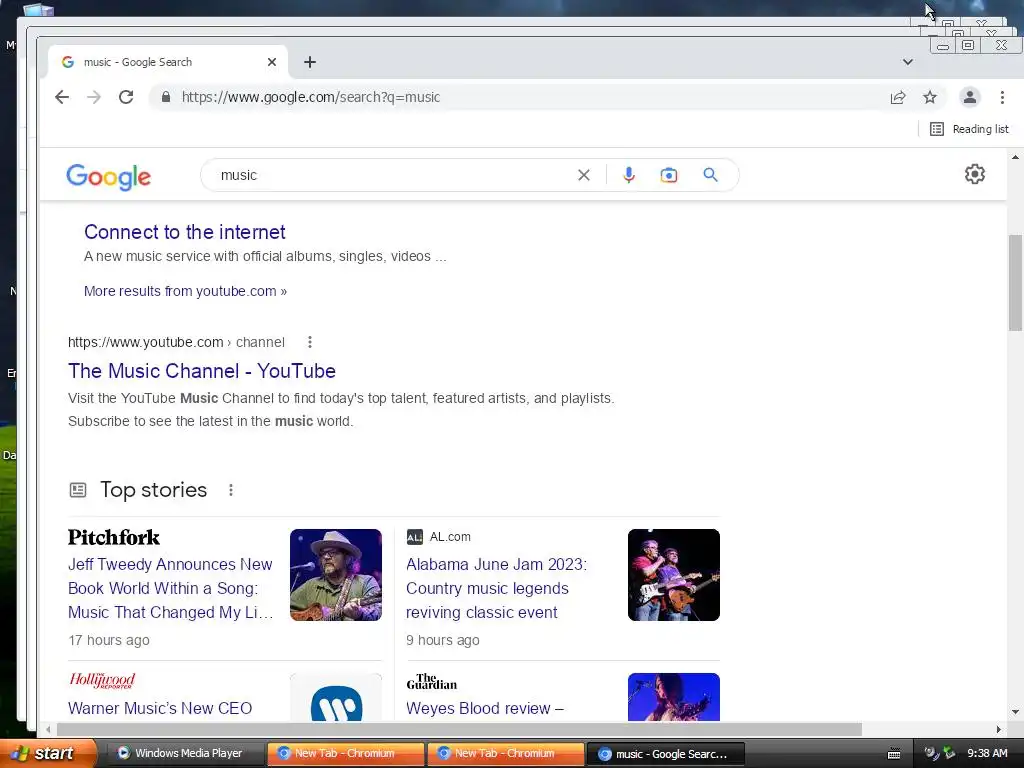The height and width of the screenshot is (768, 1024).
Task: Switch to first New Tab - Chromium taskbar item
Action: [345, 753]
